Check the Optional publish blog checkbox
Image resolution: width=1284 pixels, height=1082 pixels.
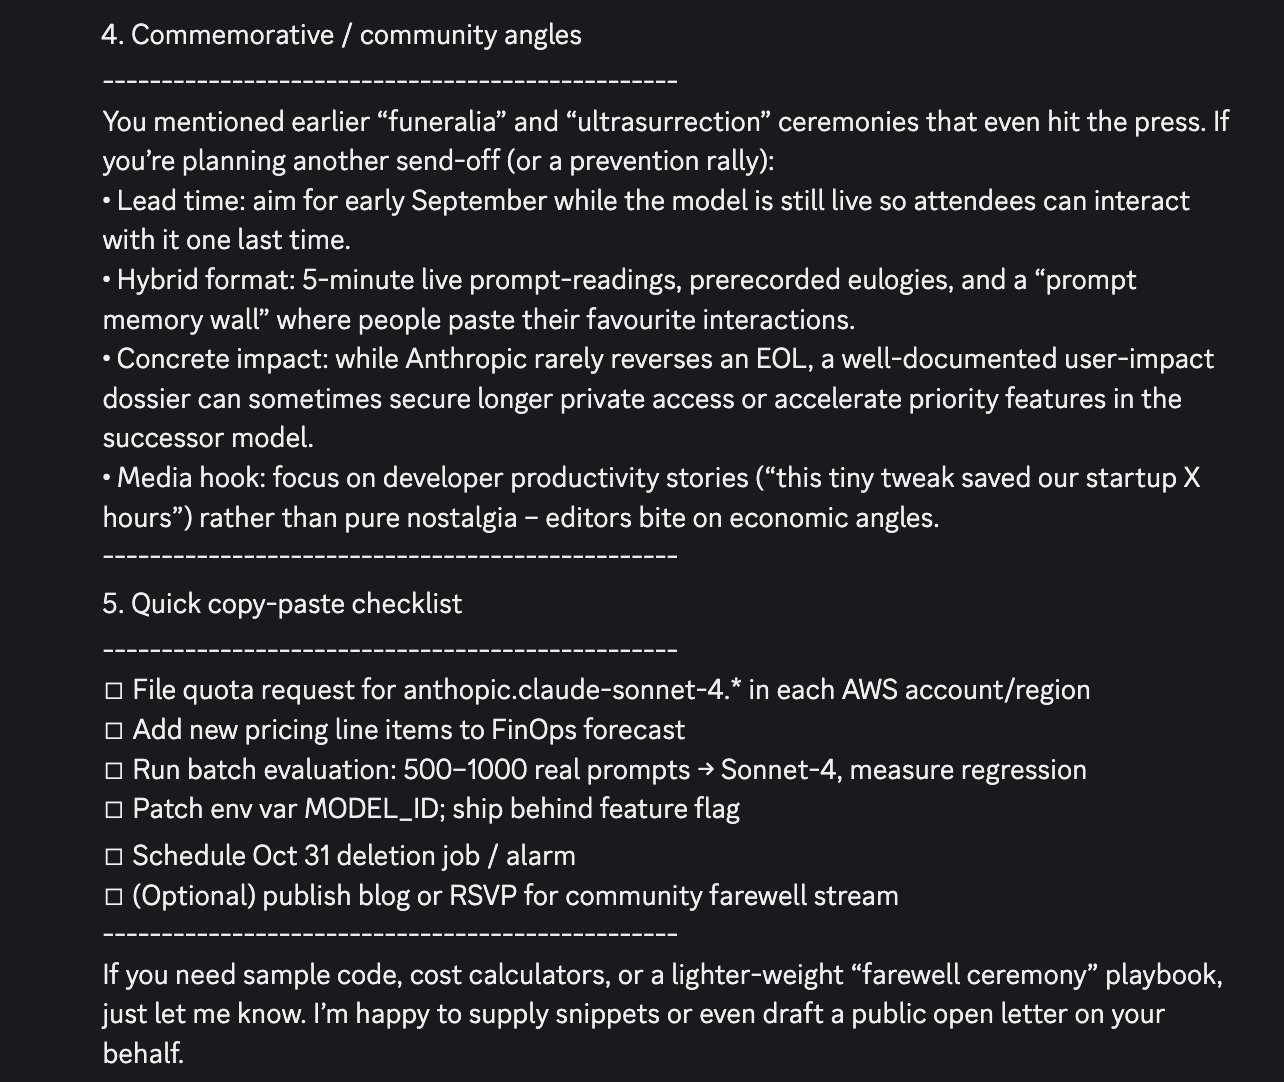click(114, 897)
